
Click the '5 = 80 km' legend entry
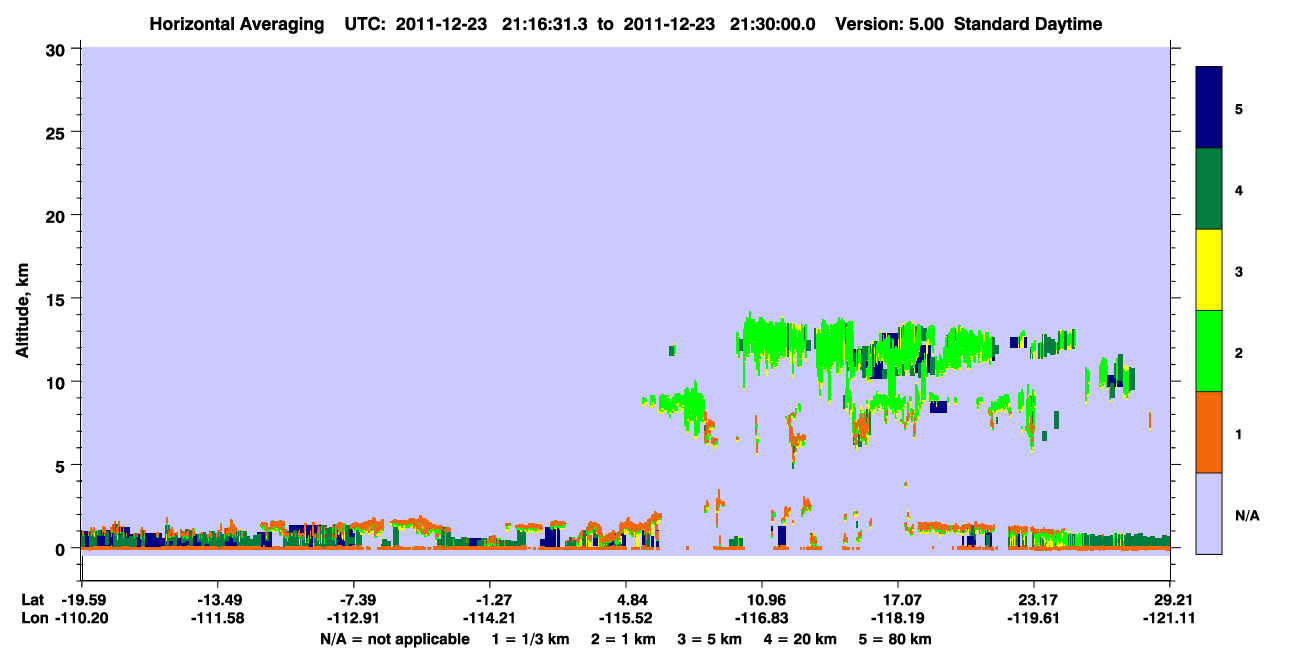[x=896, y=639]
